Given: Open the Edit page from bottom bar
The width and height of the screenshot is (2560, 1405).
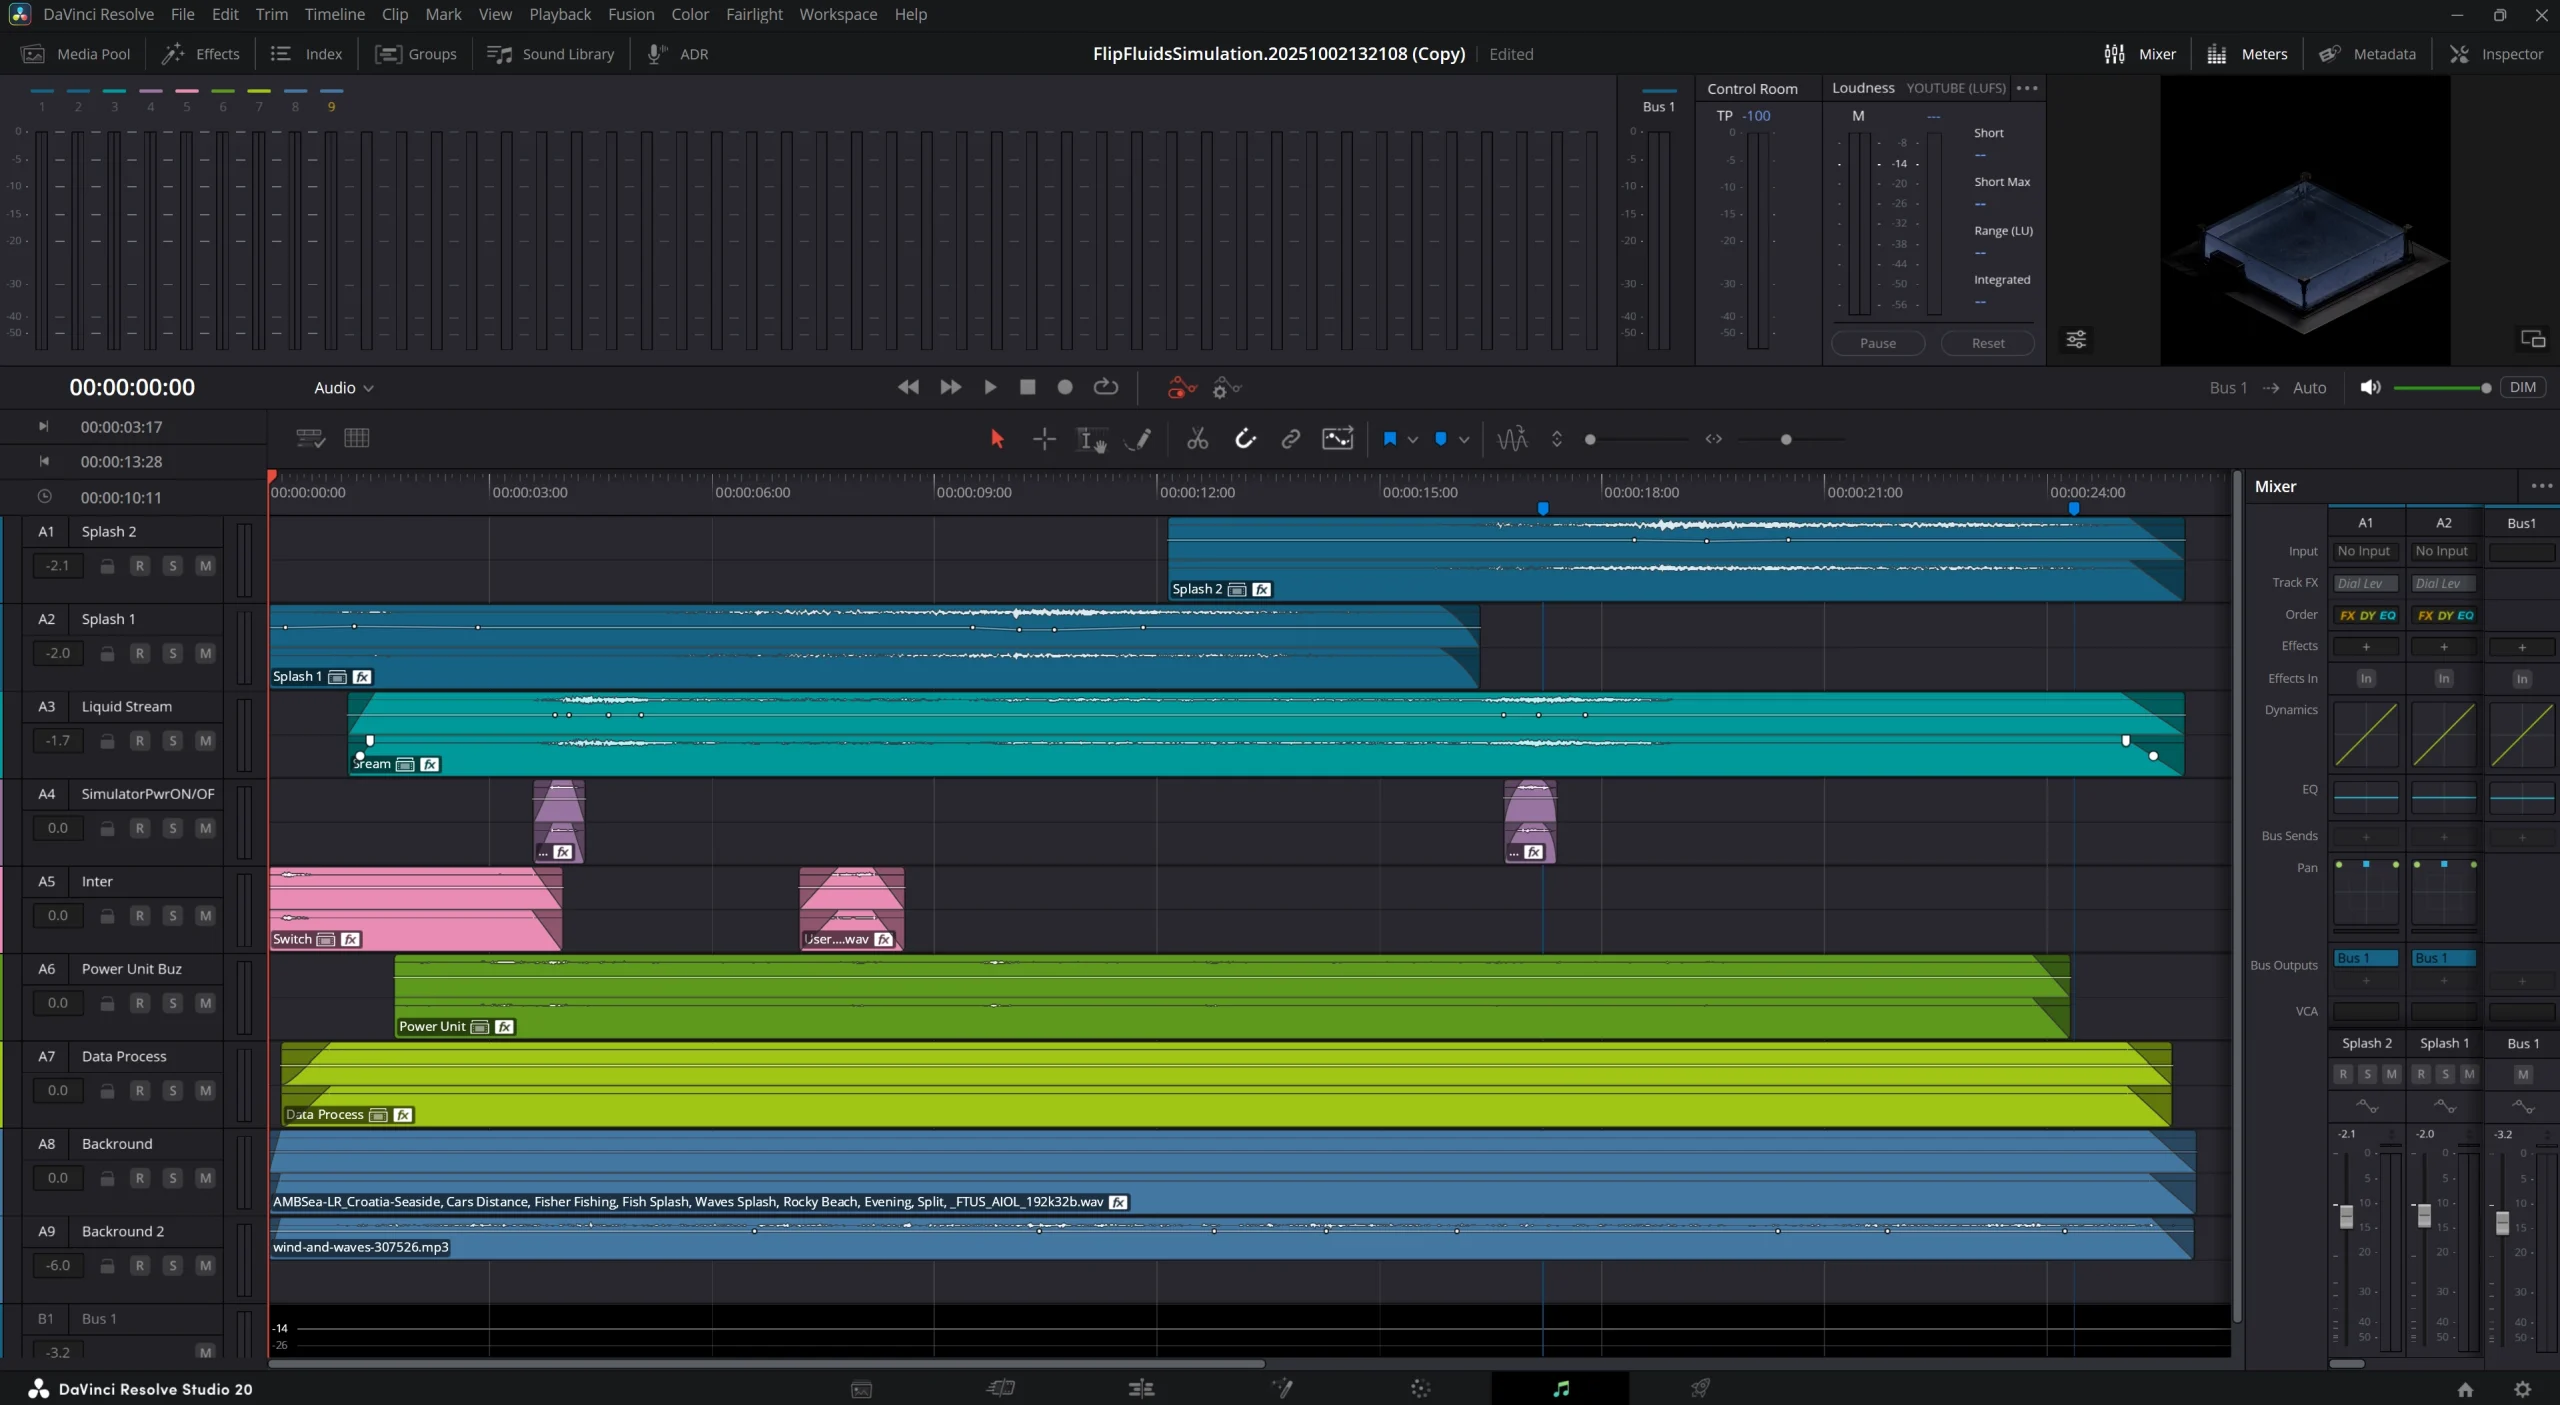Looking at the screenshot, I should (x=1140, y=1389).
